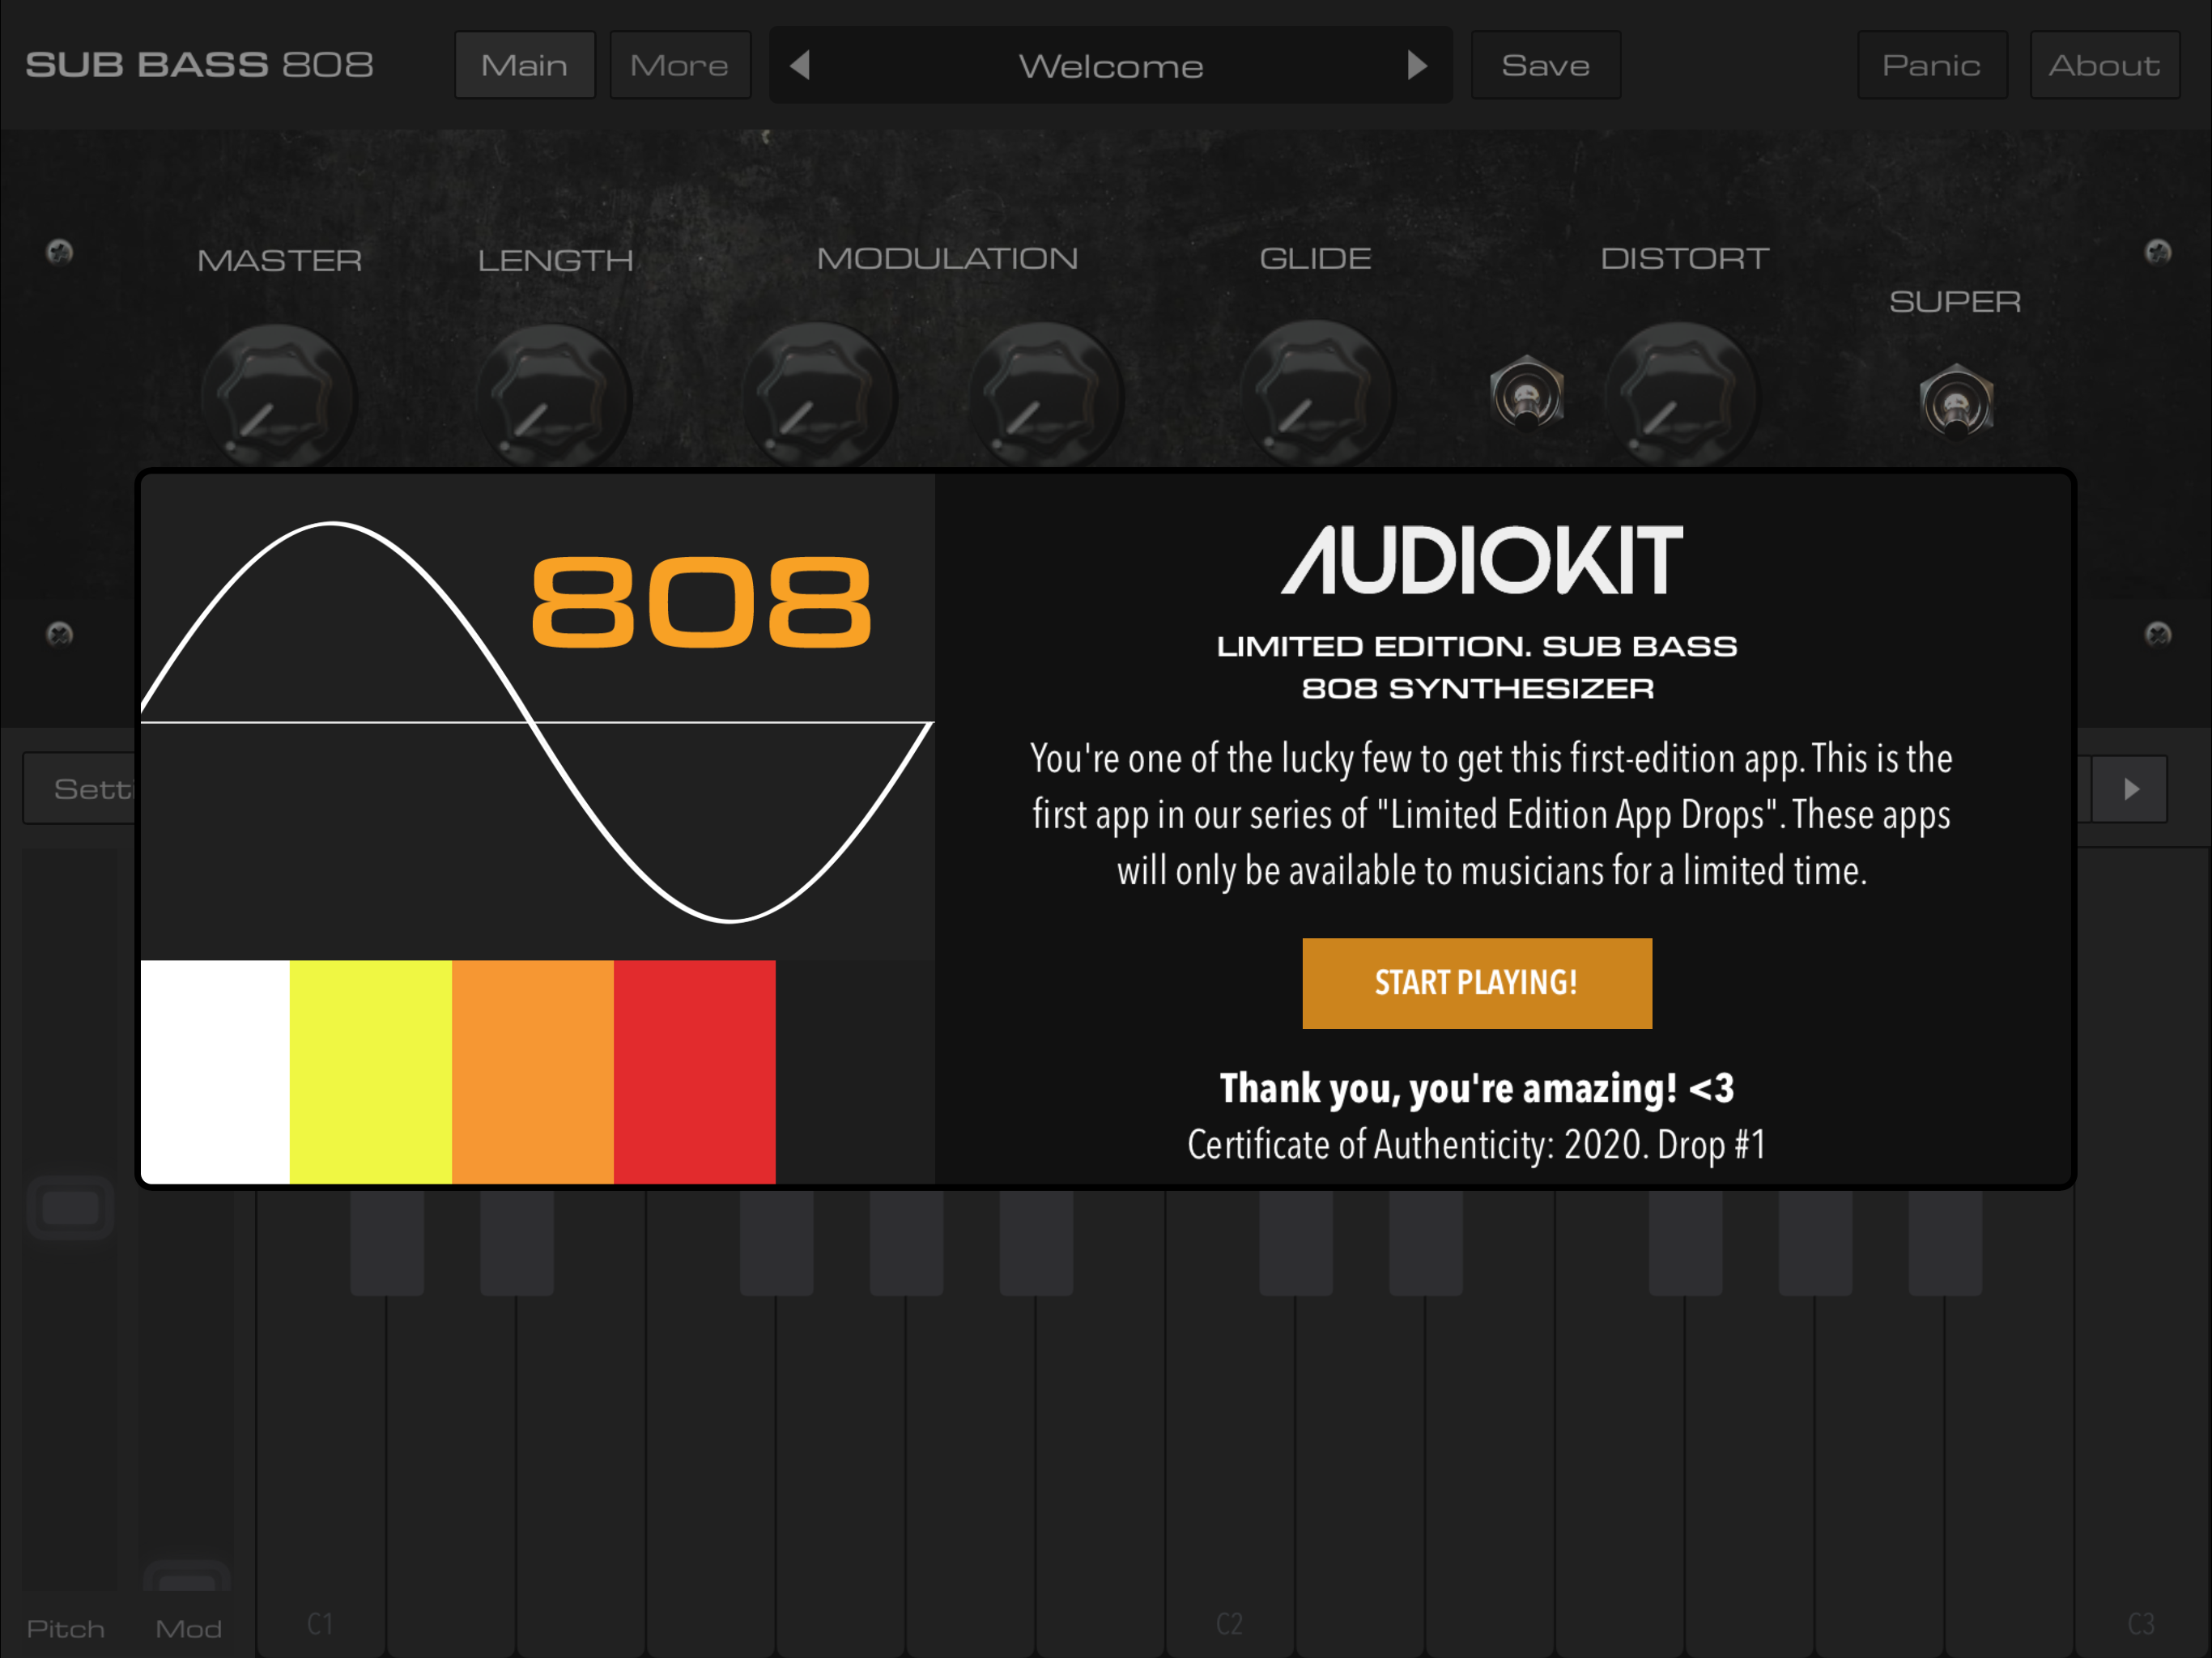Switch to the Main tab

pos(524,66)
